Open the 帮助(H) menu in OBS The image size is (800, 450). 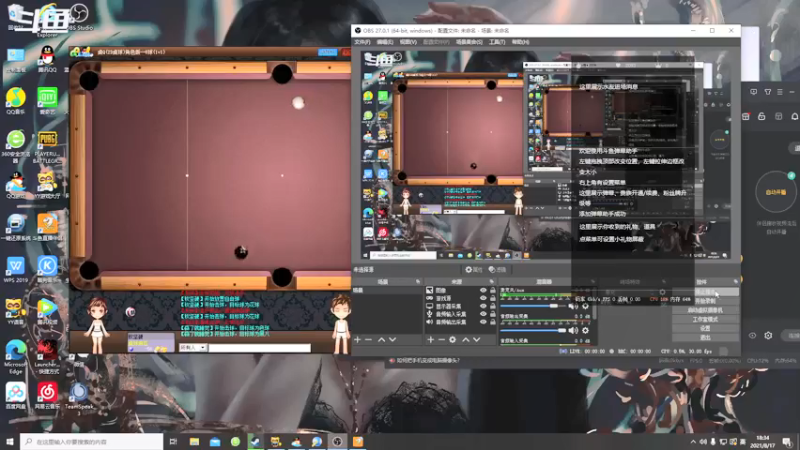pyautogui.click(x=520, y=42)
